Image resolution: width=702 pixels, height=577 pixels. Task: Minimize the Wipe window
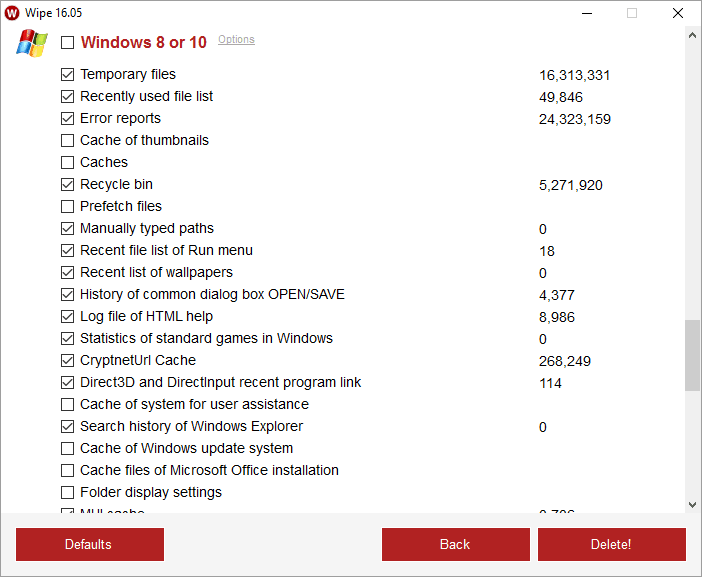587,13
